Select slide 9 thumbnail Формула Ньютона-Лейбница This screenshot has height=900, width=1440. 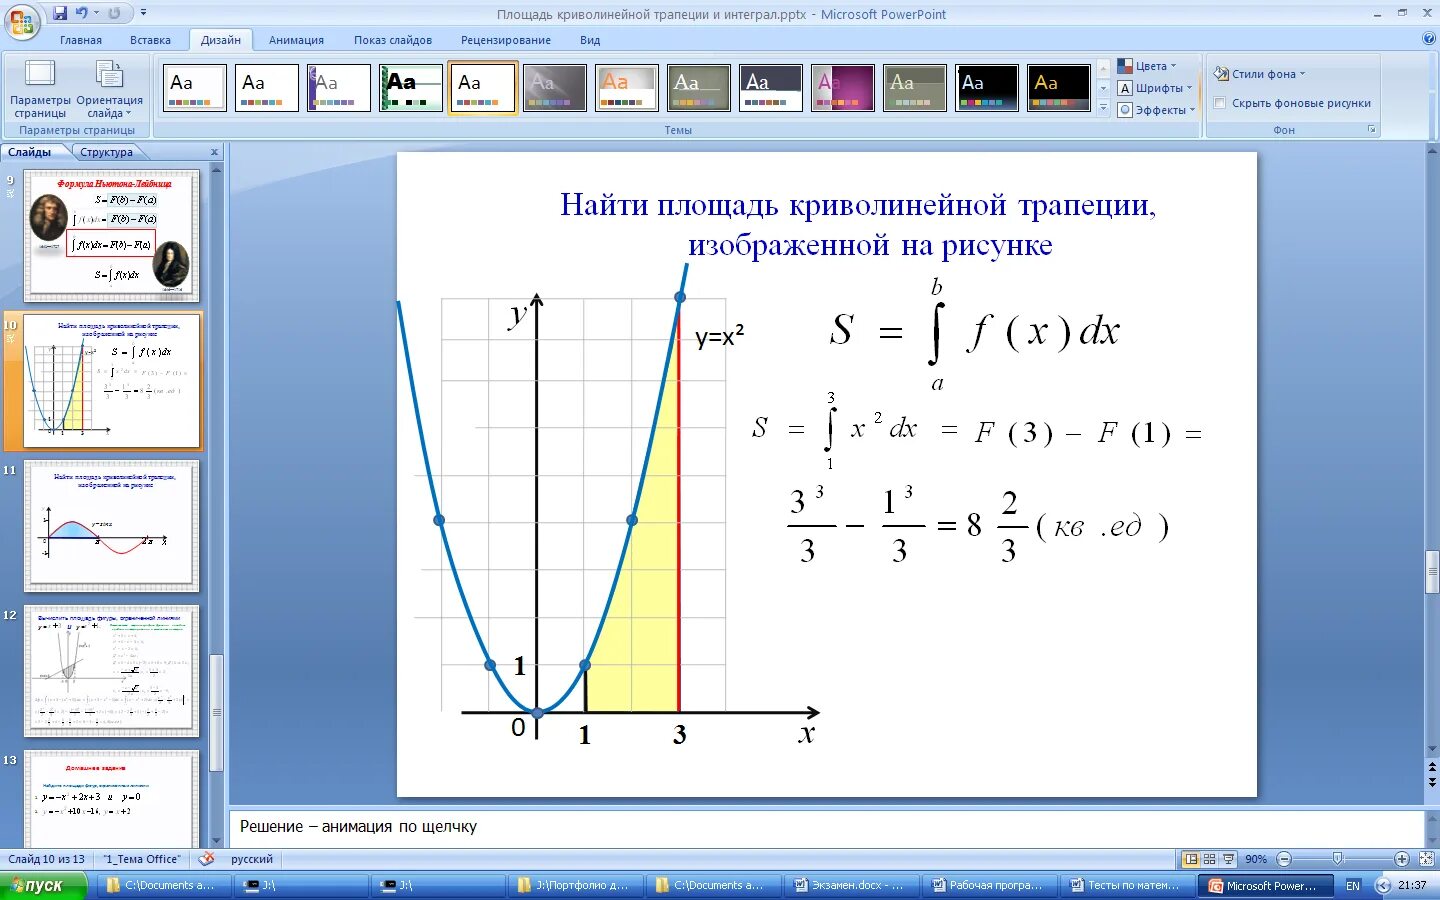[112, 236]
